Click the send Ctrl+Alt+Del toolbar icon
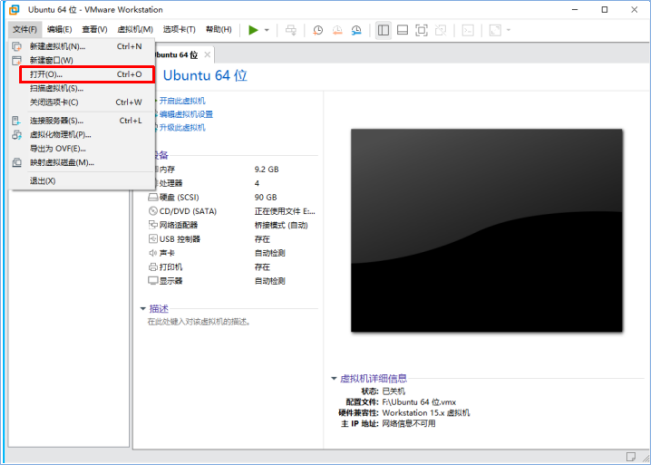 (x=291, y=30)
